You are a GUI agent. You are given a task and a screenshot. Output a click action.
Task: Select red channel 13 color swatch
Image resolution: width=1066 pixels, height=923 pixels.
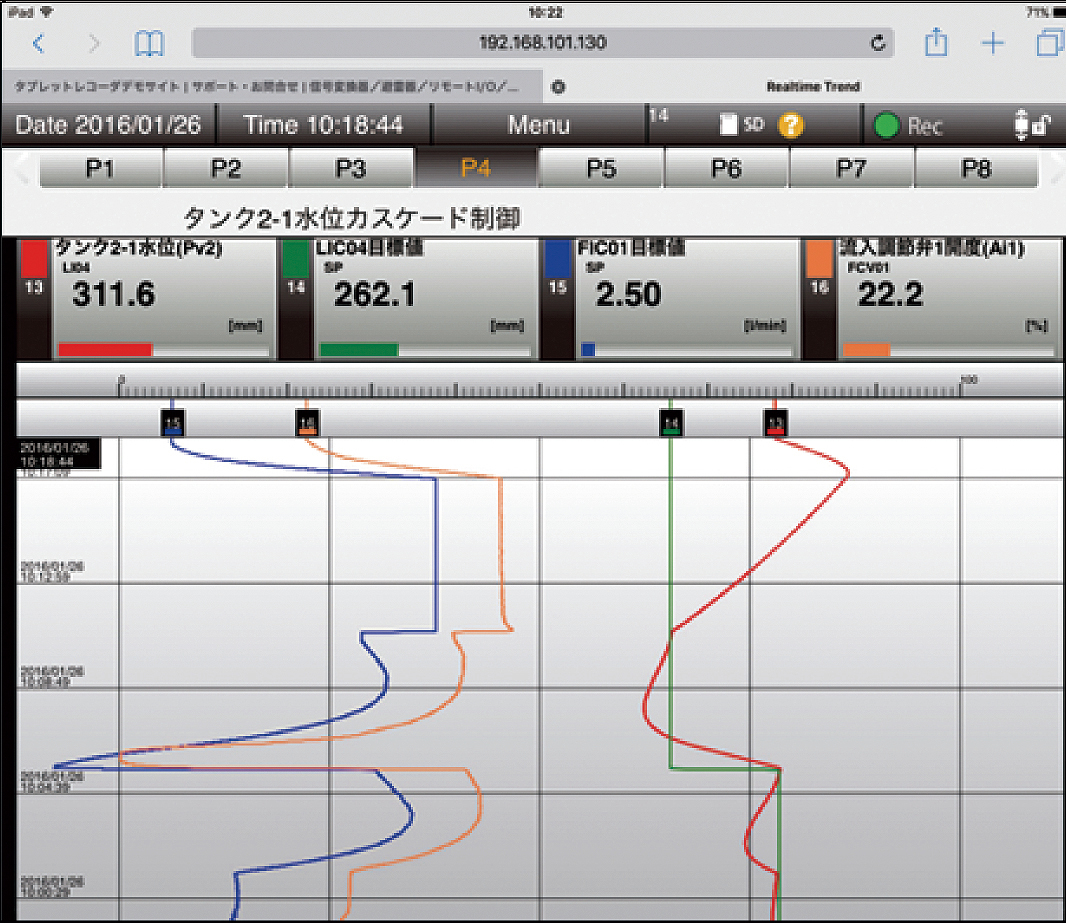pos(34,258)
